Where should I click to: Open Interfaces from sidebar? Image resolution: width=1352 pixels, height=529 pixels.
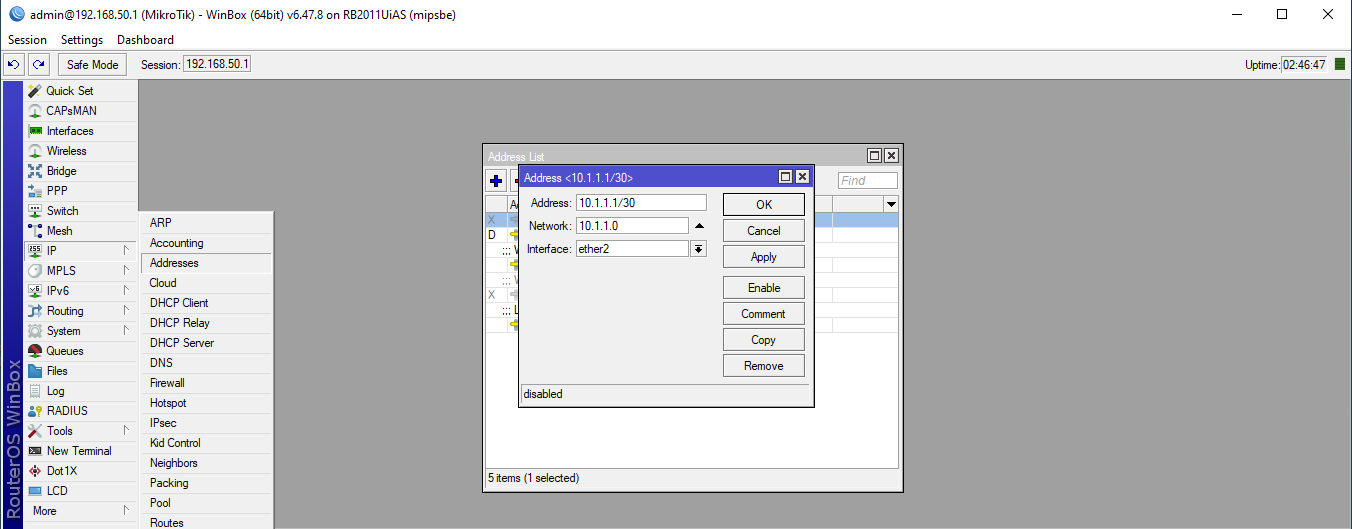pyautogui.click(x=80, y=131)
